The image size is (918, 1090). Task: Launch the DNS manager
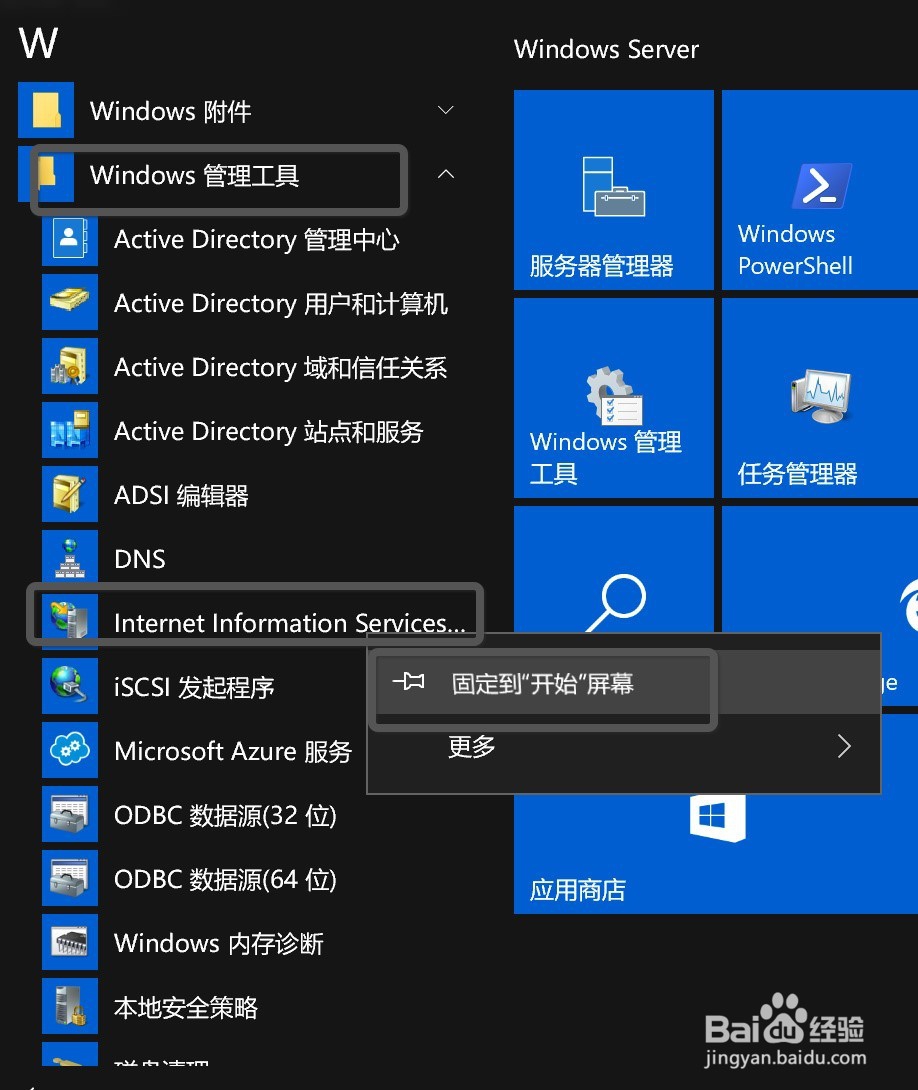(139, 558)
